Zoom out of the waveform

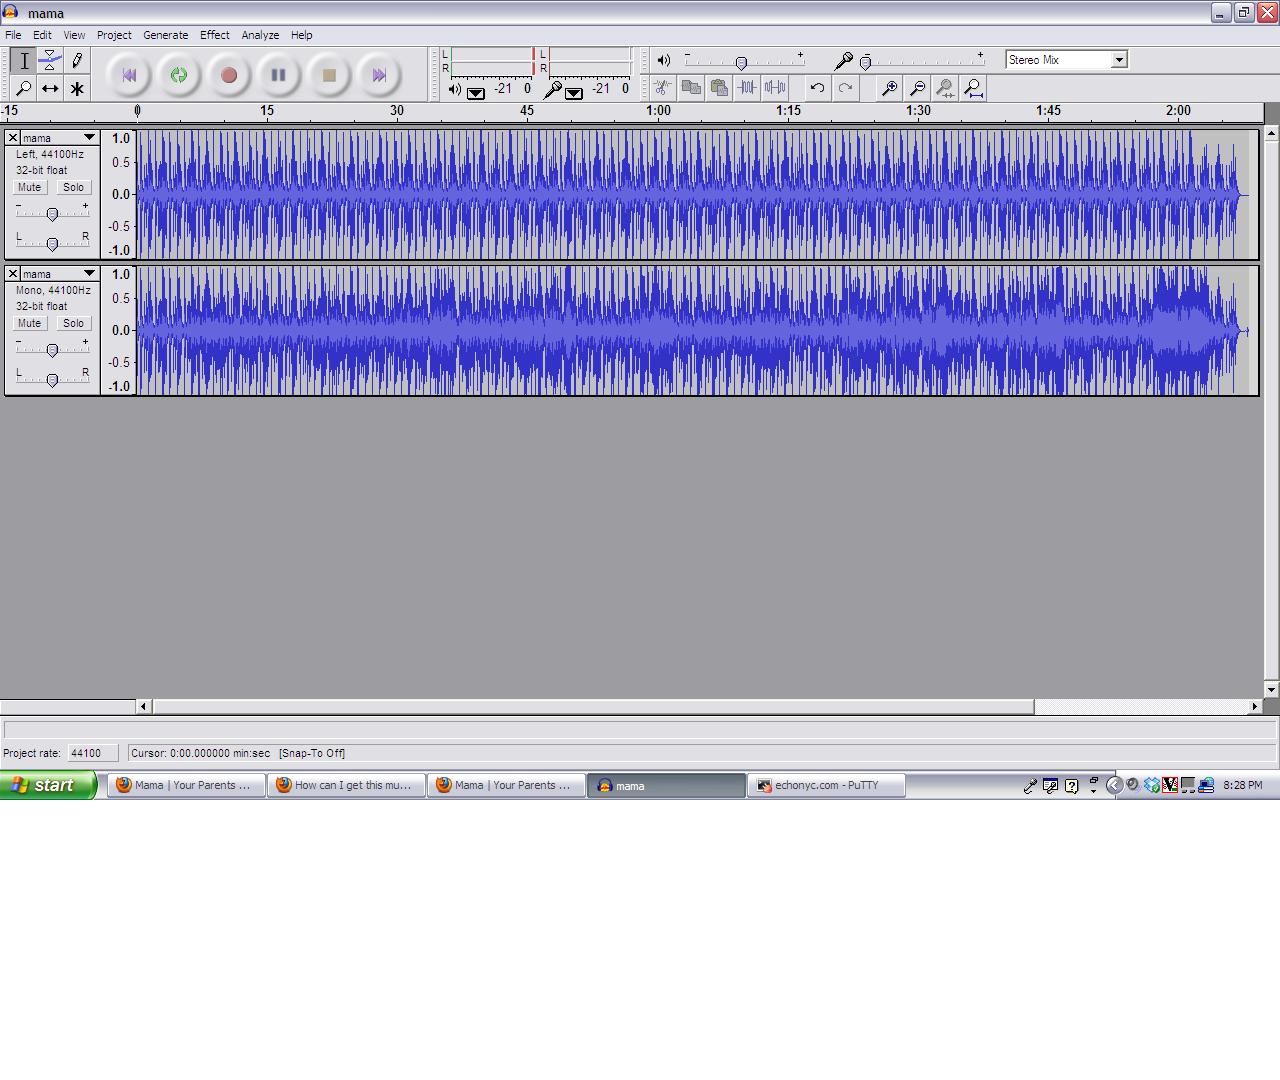(x=917, y=88)
